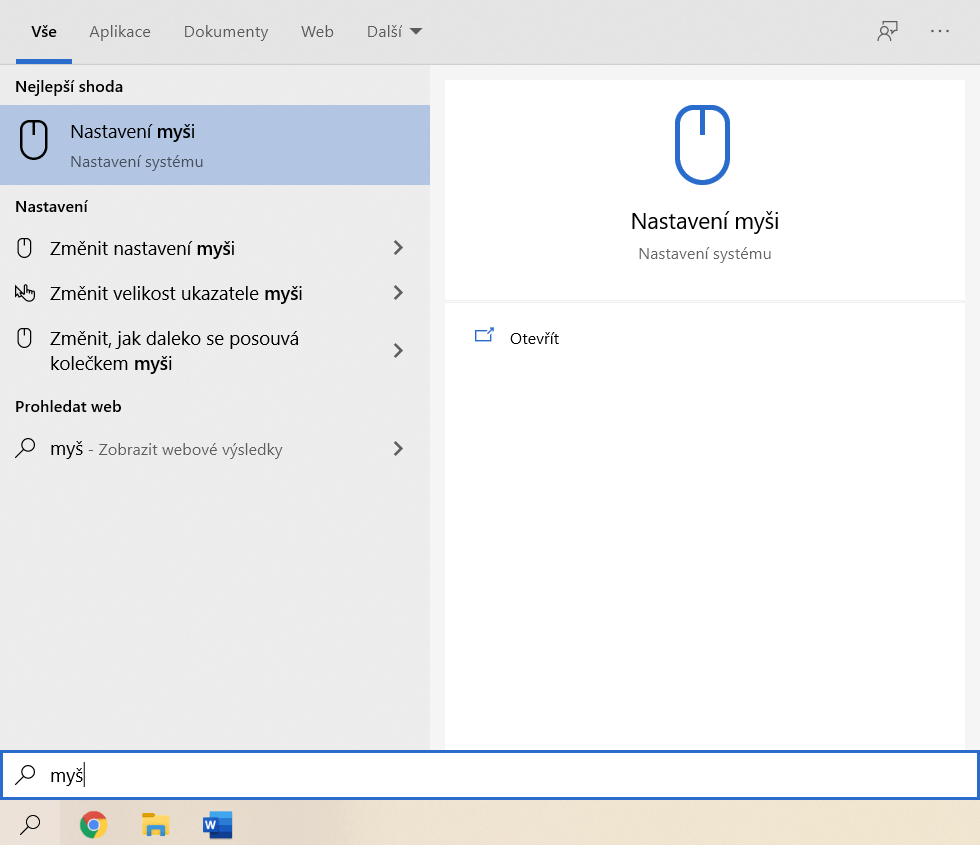Screen dimensions: 980x845
Task: Click the magnifier icon in the search box
Action: point(25,774)
